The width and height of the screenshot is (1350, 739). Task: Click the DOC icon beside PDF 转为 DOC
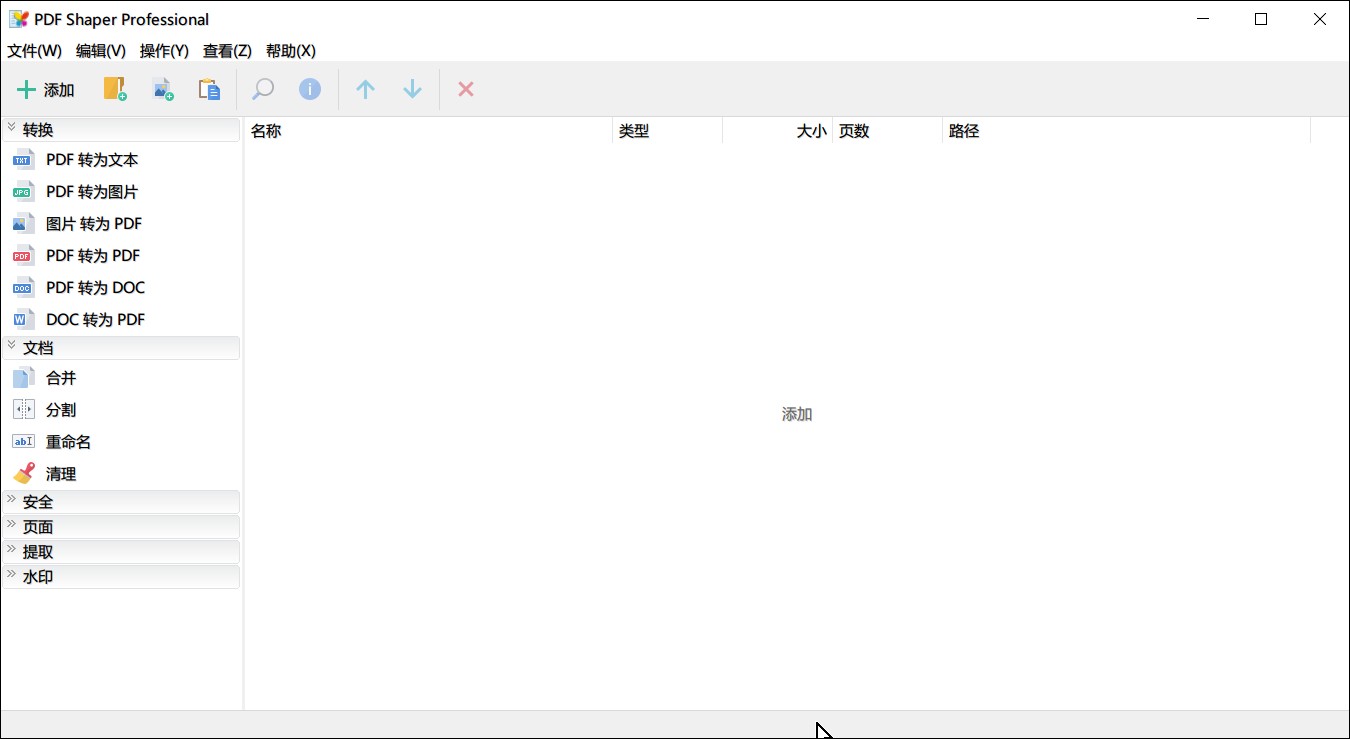[23, 288]
